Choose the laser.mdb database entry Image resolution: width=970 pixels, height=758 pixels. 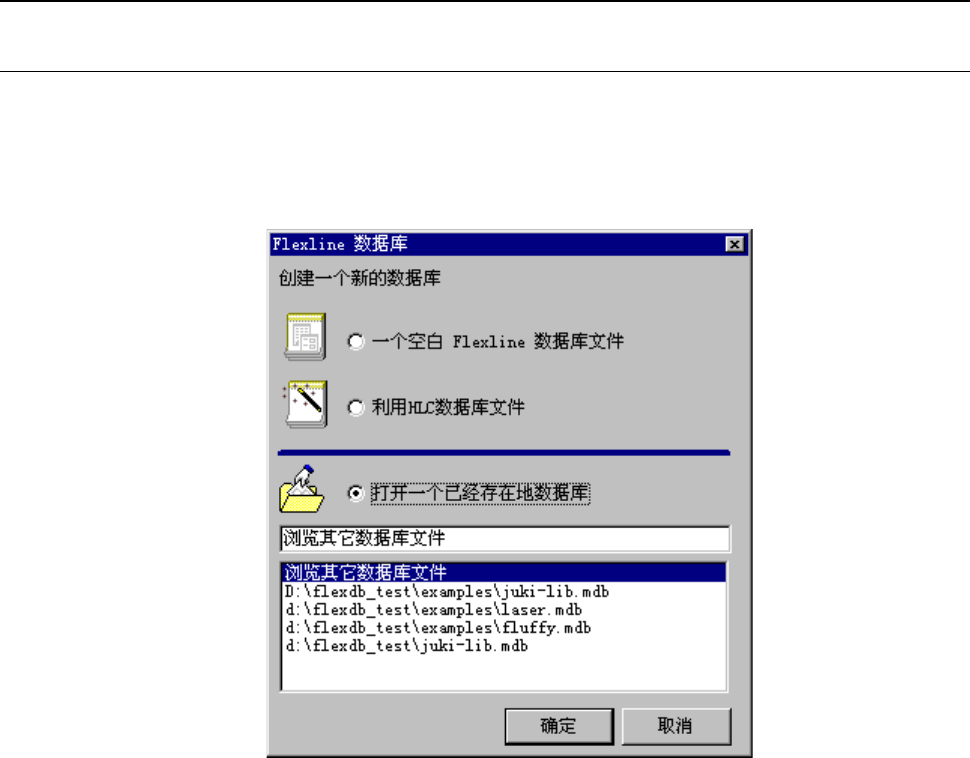(x=504, y=609)
